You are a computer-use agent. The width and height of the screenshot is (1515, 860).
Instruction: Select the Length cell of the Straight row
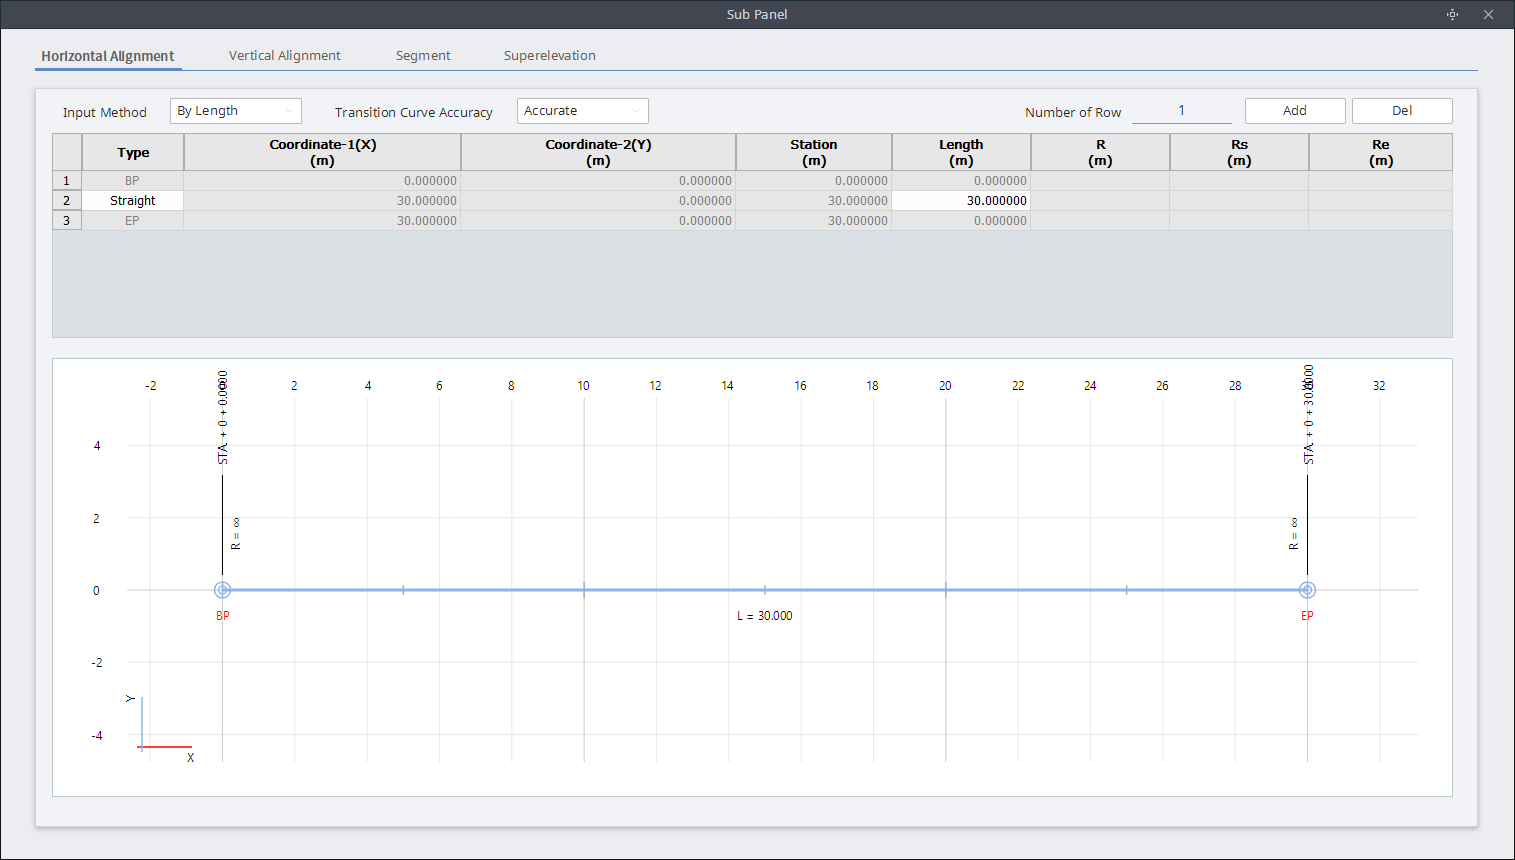click(960, 200)
